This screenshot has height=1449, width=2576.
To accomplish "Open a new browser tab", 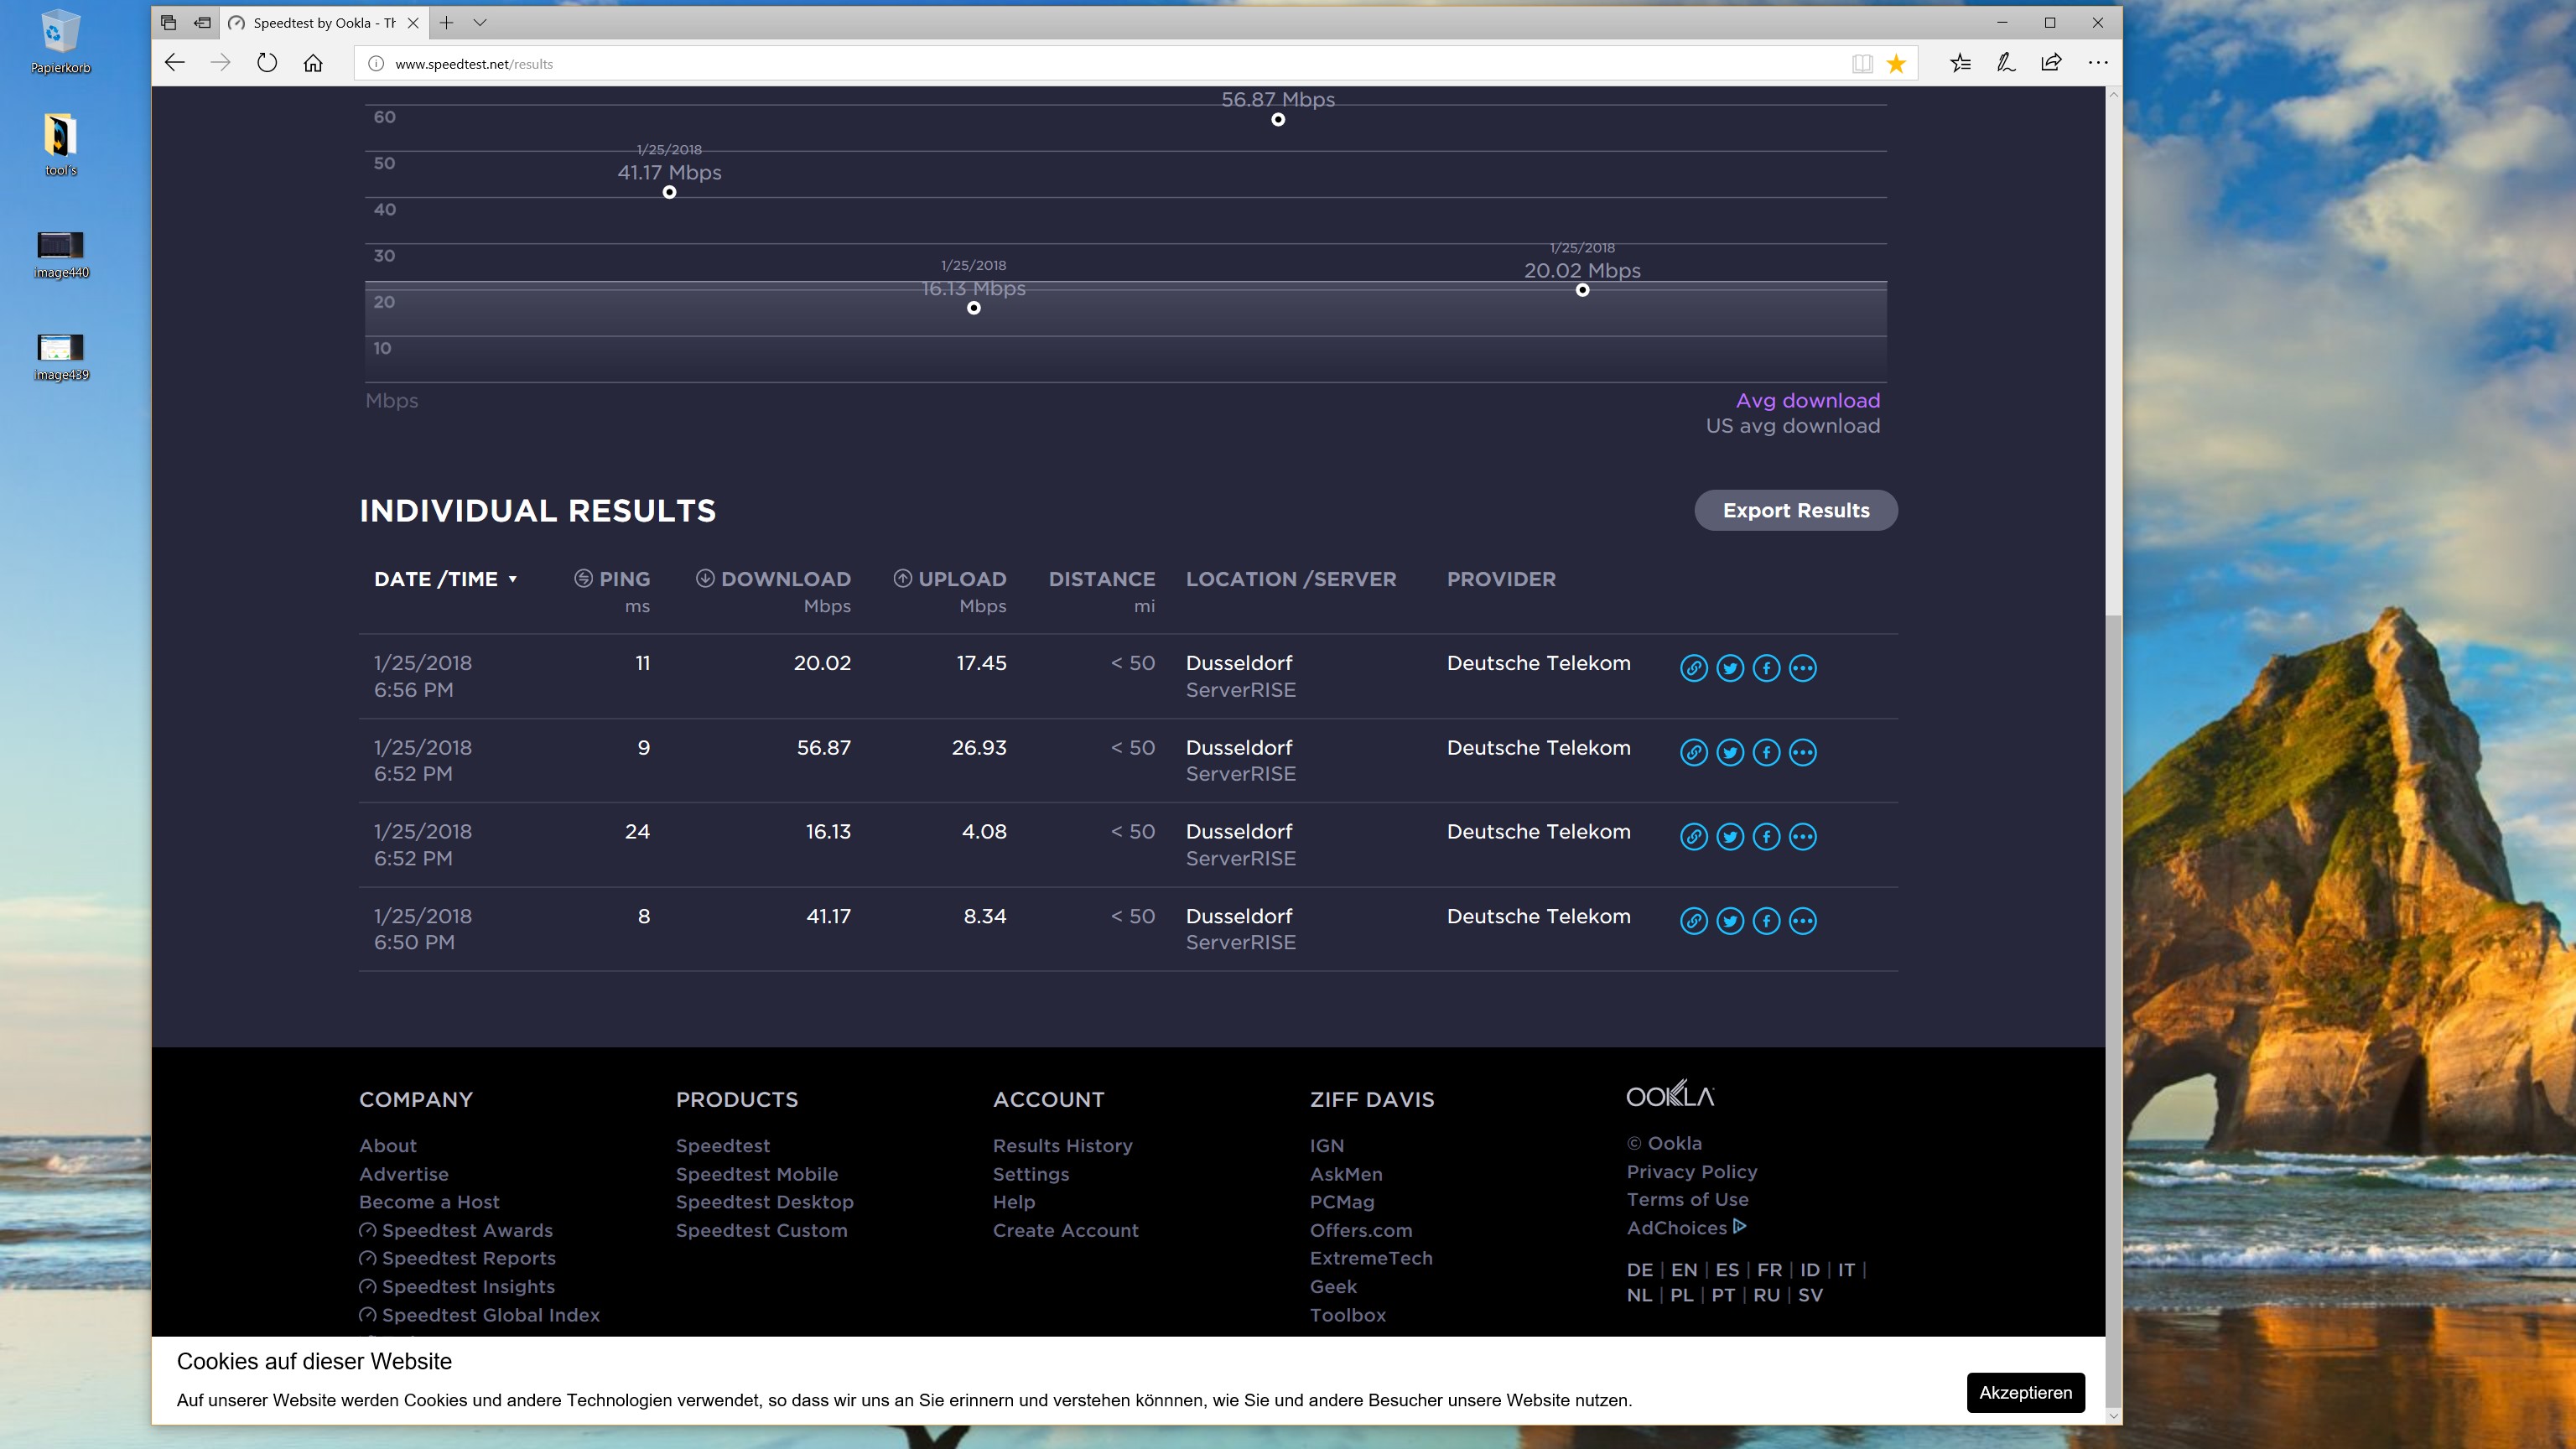I will (x=447, y=22).
